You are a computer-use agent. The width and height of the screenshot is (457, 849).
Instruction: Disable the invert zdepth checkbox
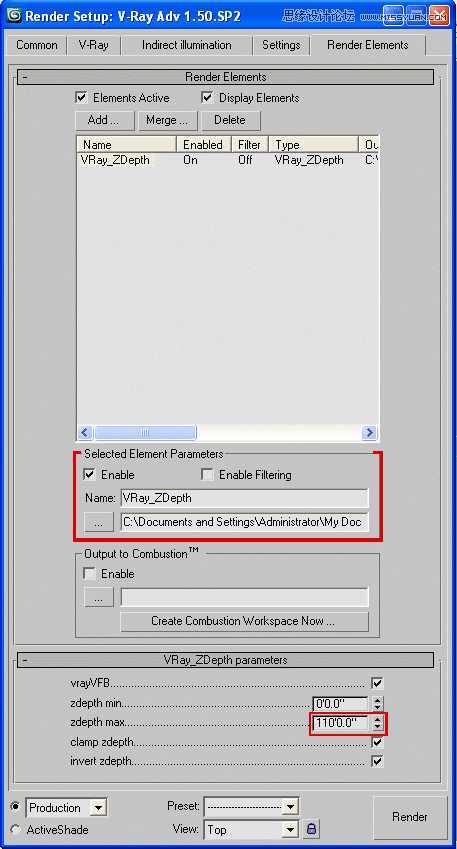[x=377, y=761]
